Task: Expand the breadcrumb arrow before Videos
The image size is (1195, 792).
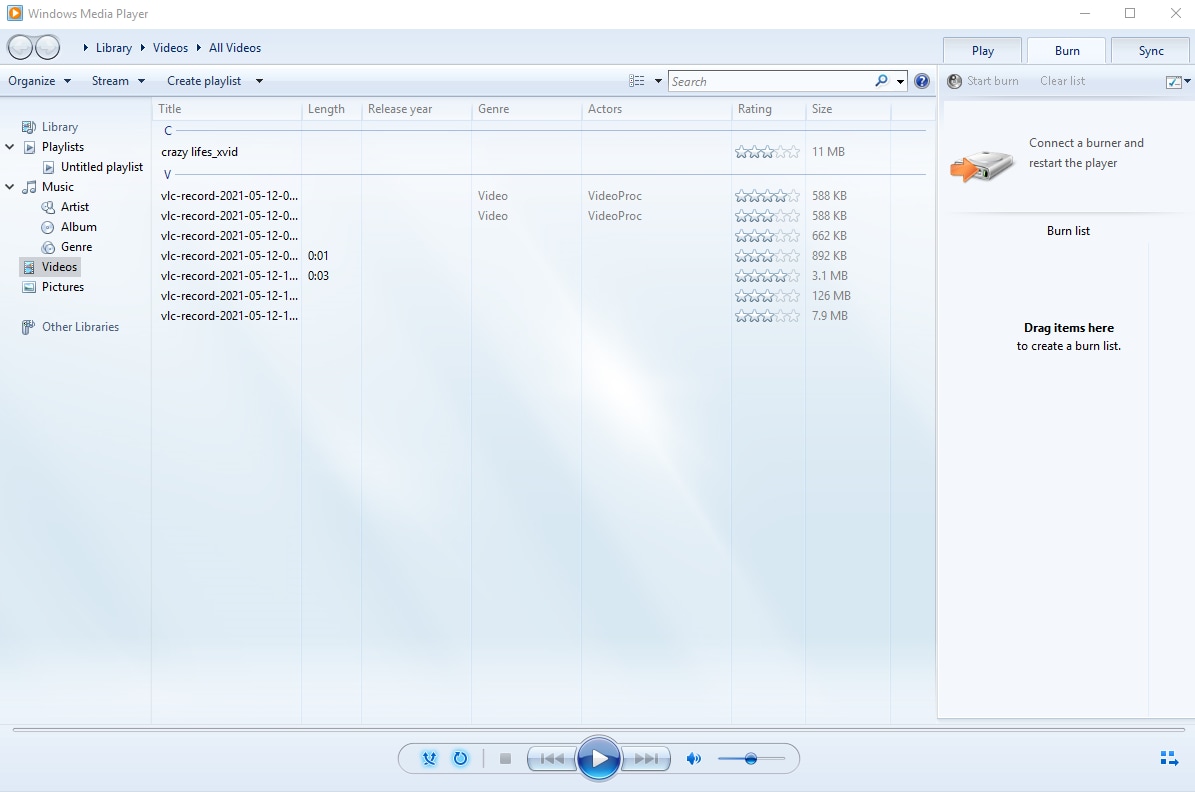Action: [143, 47]
